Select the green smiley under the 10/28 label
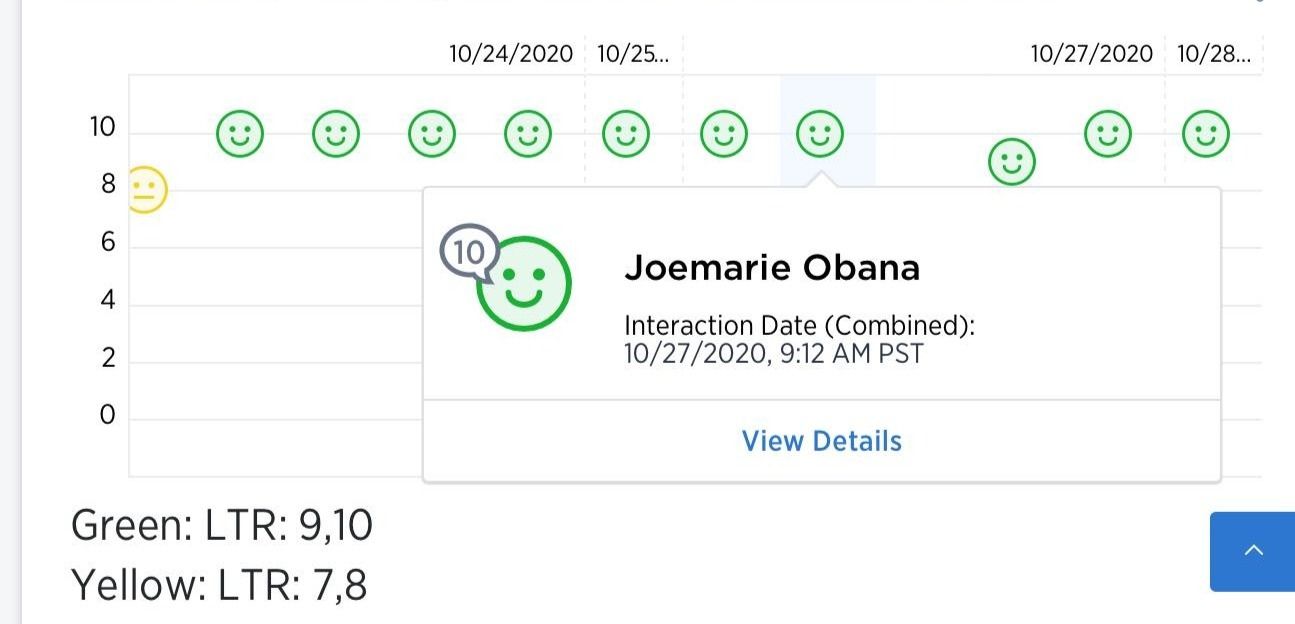The width and height of the screenshot is (1295, 624). [x=1206, y=133]
